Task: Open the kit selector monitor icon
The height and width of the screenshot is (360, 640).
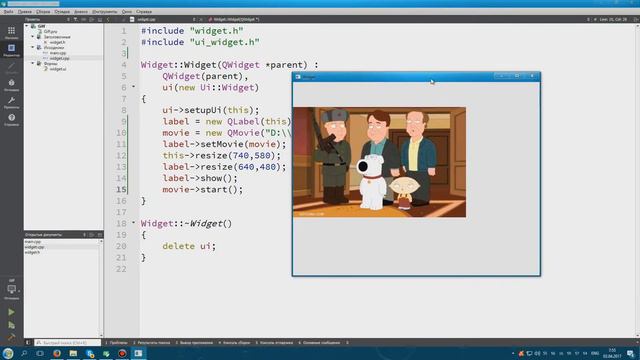Action: (x=11, y=289)
